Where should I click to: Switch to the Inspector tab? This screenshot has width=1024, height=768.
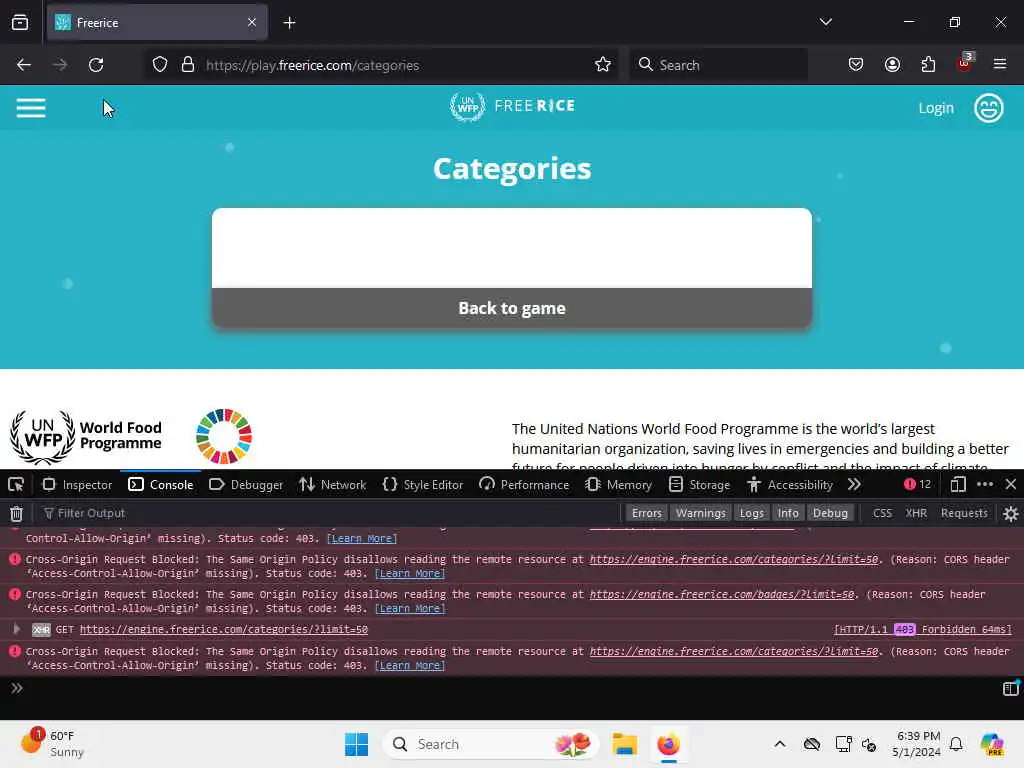point(78,485)
